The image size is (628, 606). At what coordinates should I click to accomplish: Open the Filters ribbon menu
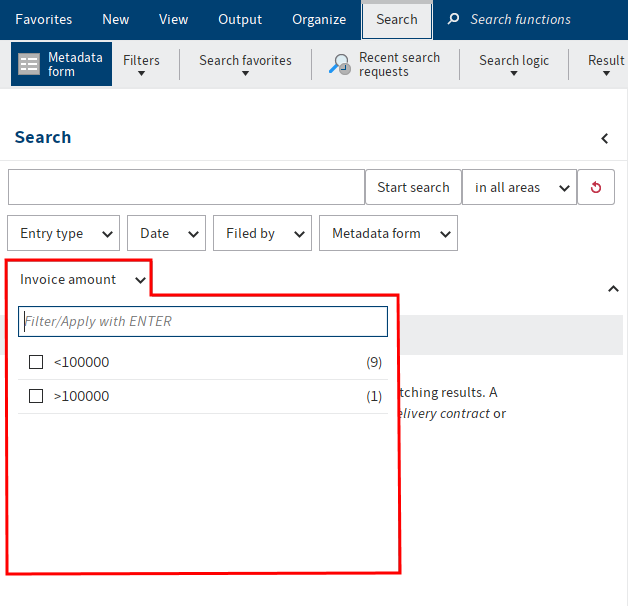click(x=141, y=65)
